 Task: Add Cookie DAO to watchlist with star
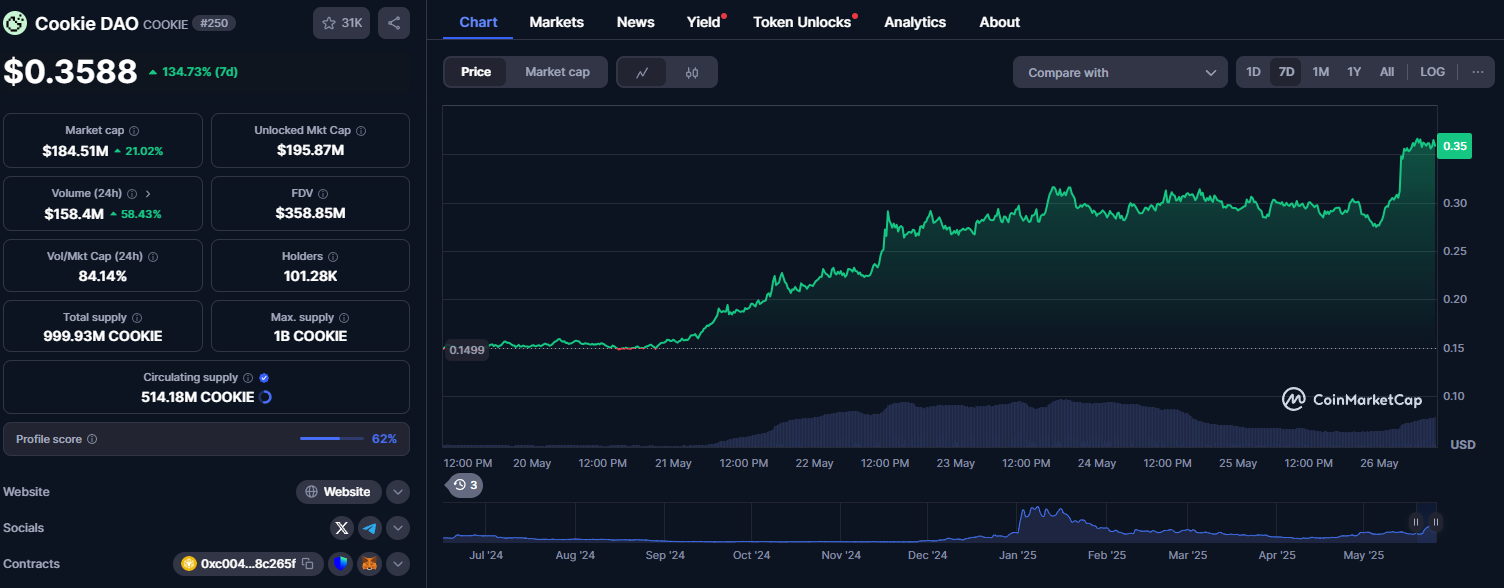tap(341, 23)
